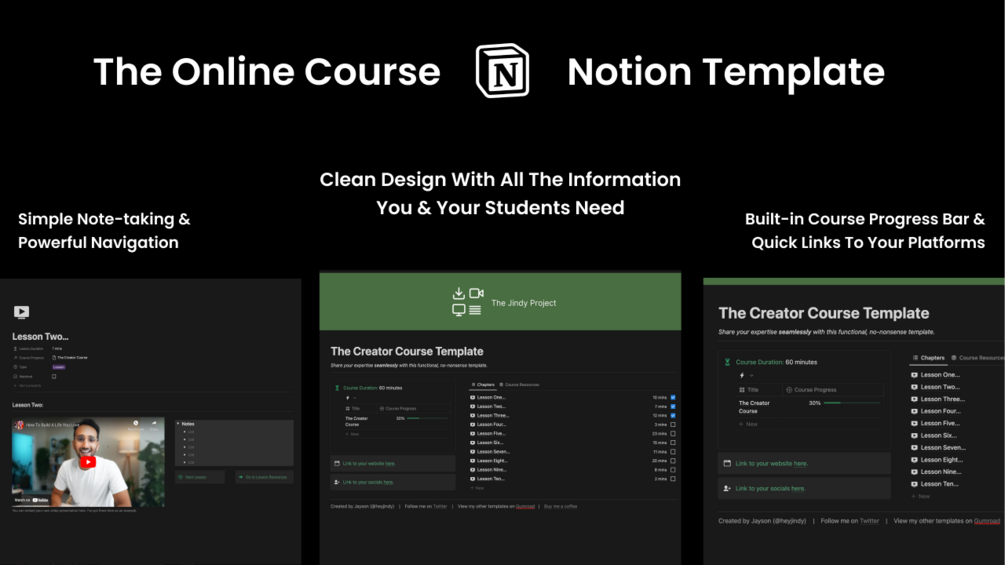Click the lightning bolt icon in the right page
1005x565 pixels.
[x=742, y=375]
